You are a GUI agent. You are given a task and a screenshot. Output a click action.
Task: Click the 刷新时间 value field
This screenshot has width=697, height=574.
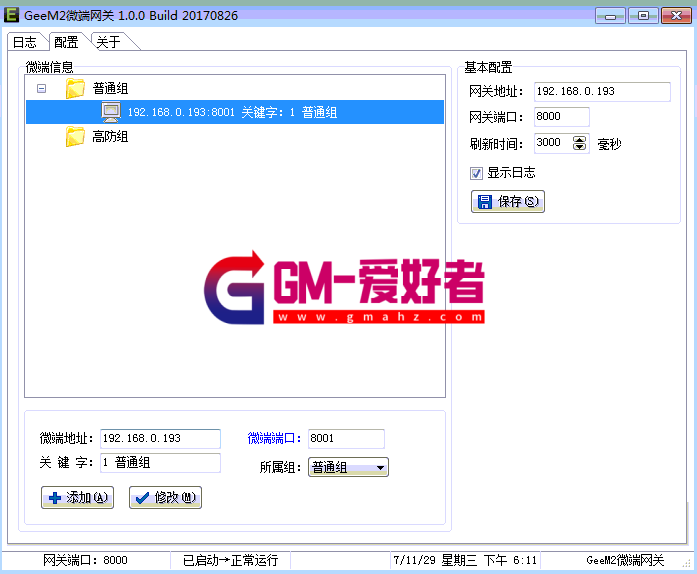[553, 143]
